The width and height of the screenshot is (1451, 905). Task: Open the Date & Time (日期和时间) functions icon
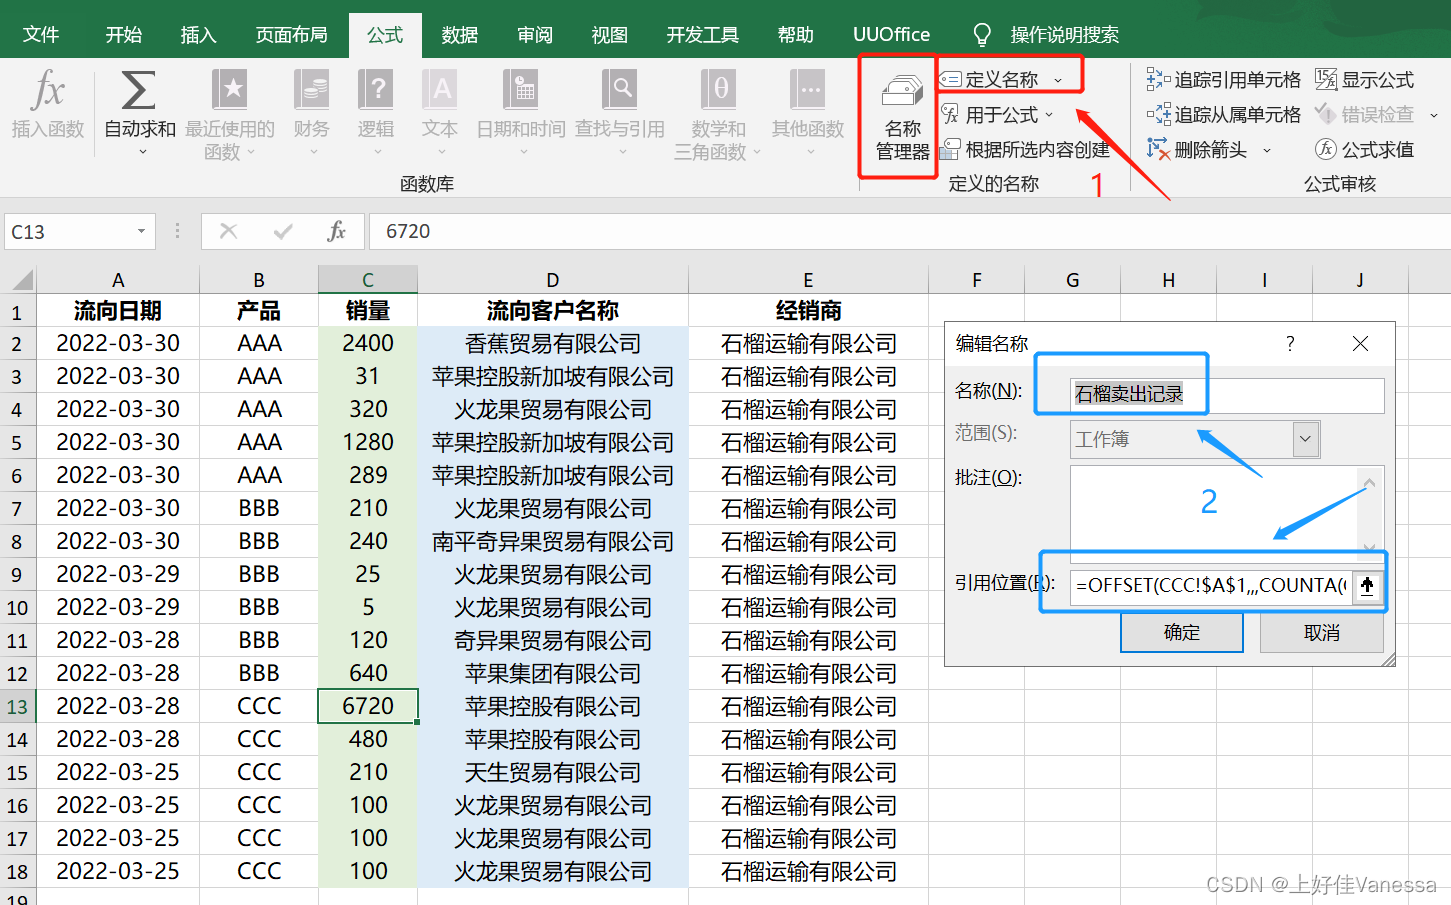[x=520, y=90]
